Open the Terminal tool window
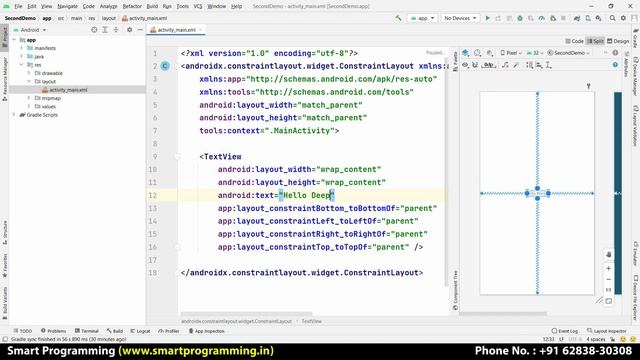 click(x=87, y=331)
